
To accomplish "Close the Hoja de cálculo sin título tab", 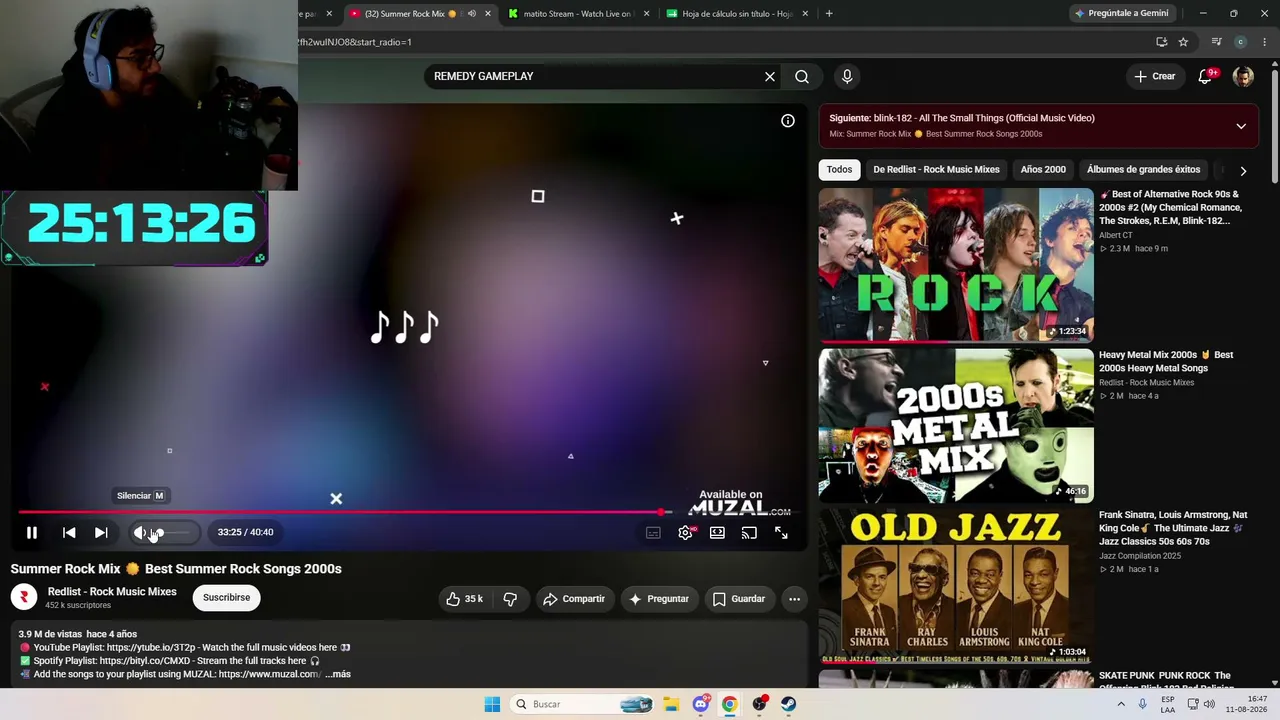I will pos(805,14).
